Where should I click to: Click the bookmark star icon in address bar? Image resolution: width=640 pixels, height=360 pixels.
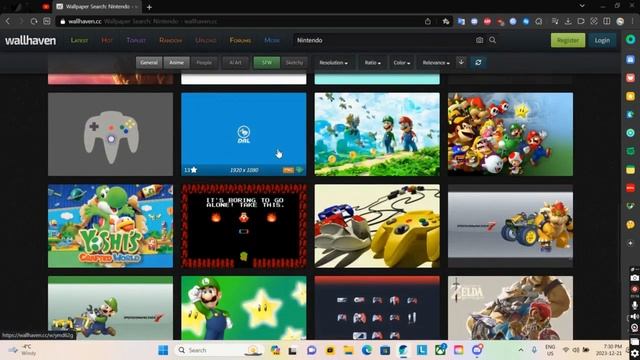click(446, 21)
